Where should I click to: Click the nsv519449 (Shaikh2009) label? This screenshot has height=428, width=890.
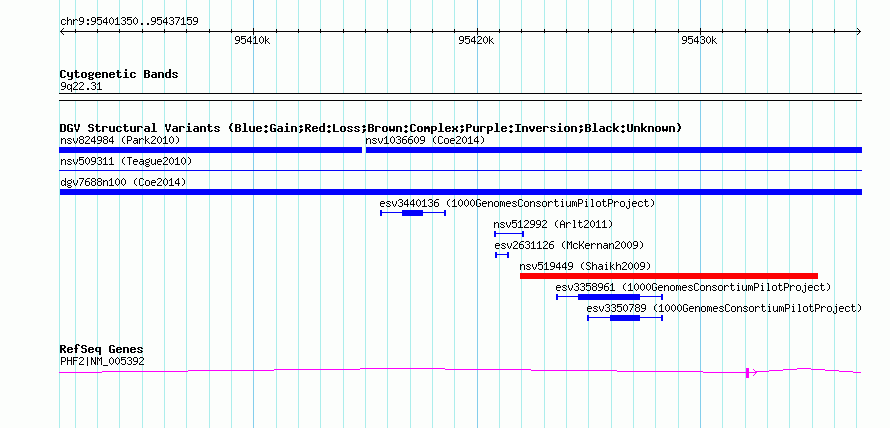tap(585, 266)
